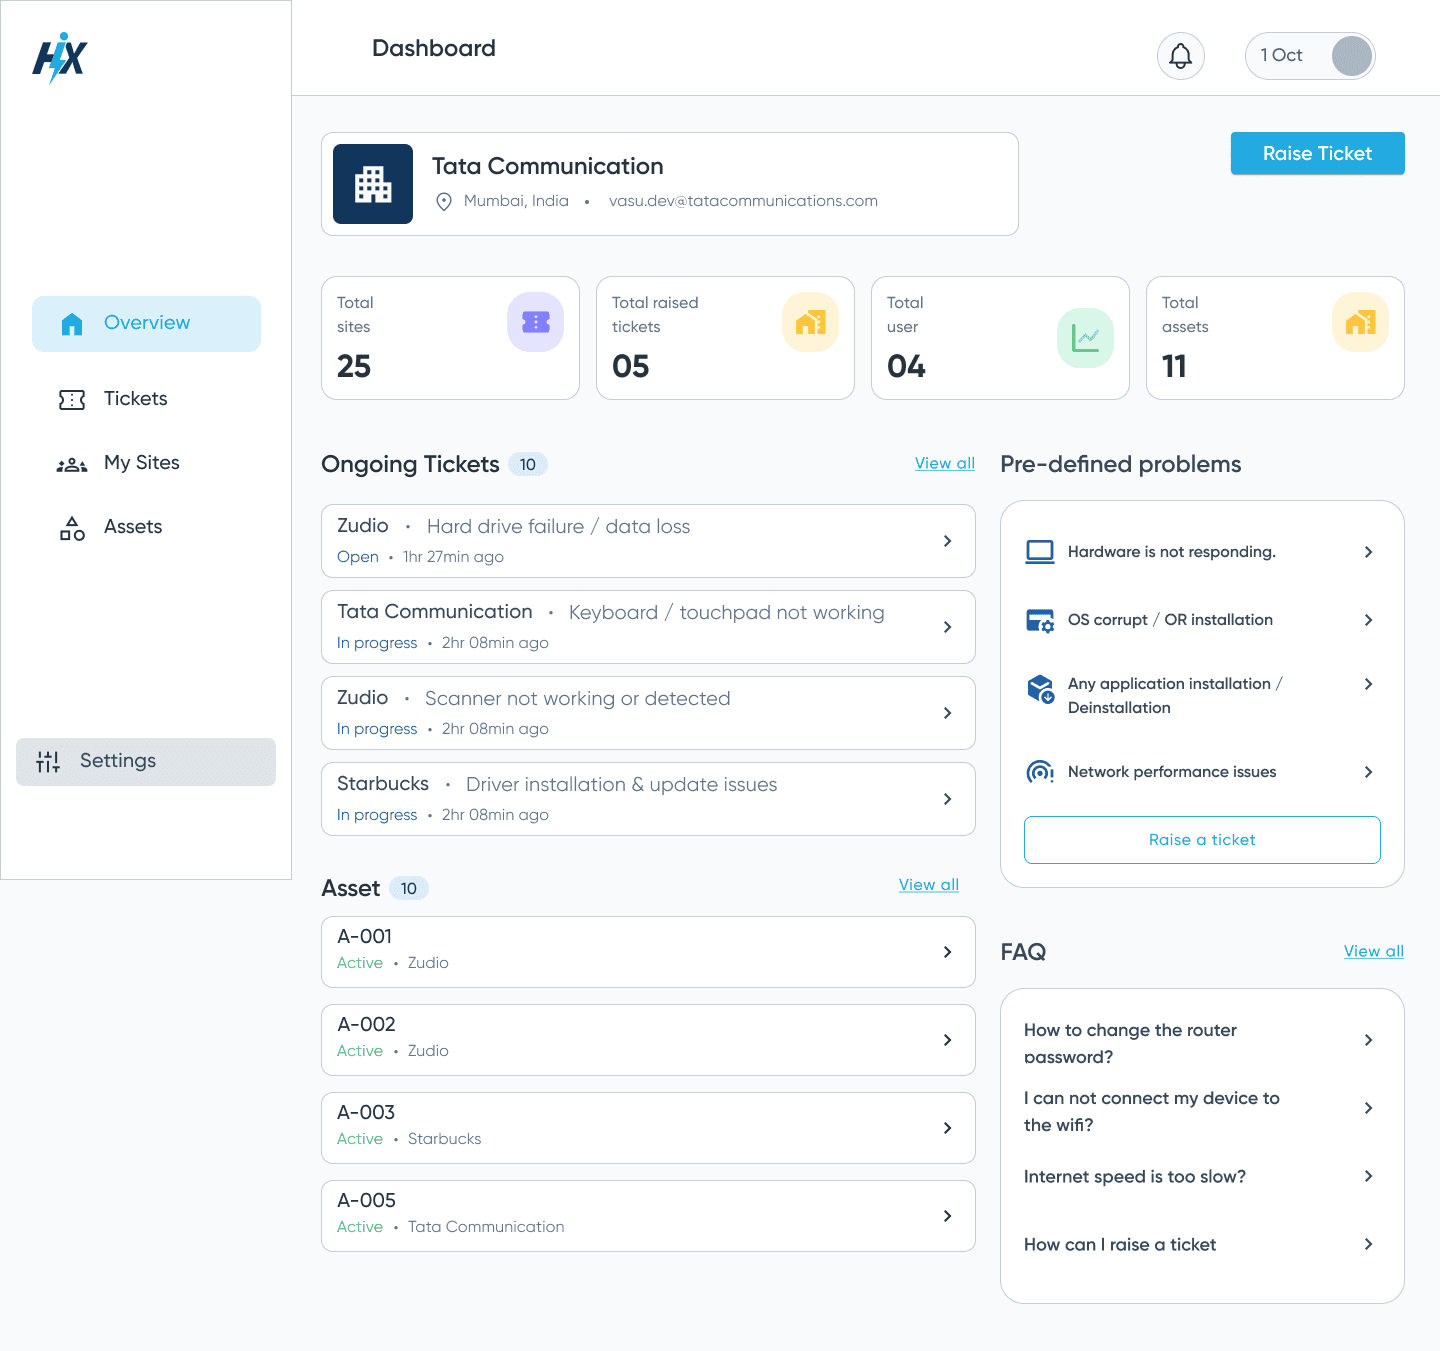
Task: Click the vasu.dev email address
Action: click(743, 201)
